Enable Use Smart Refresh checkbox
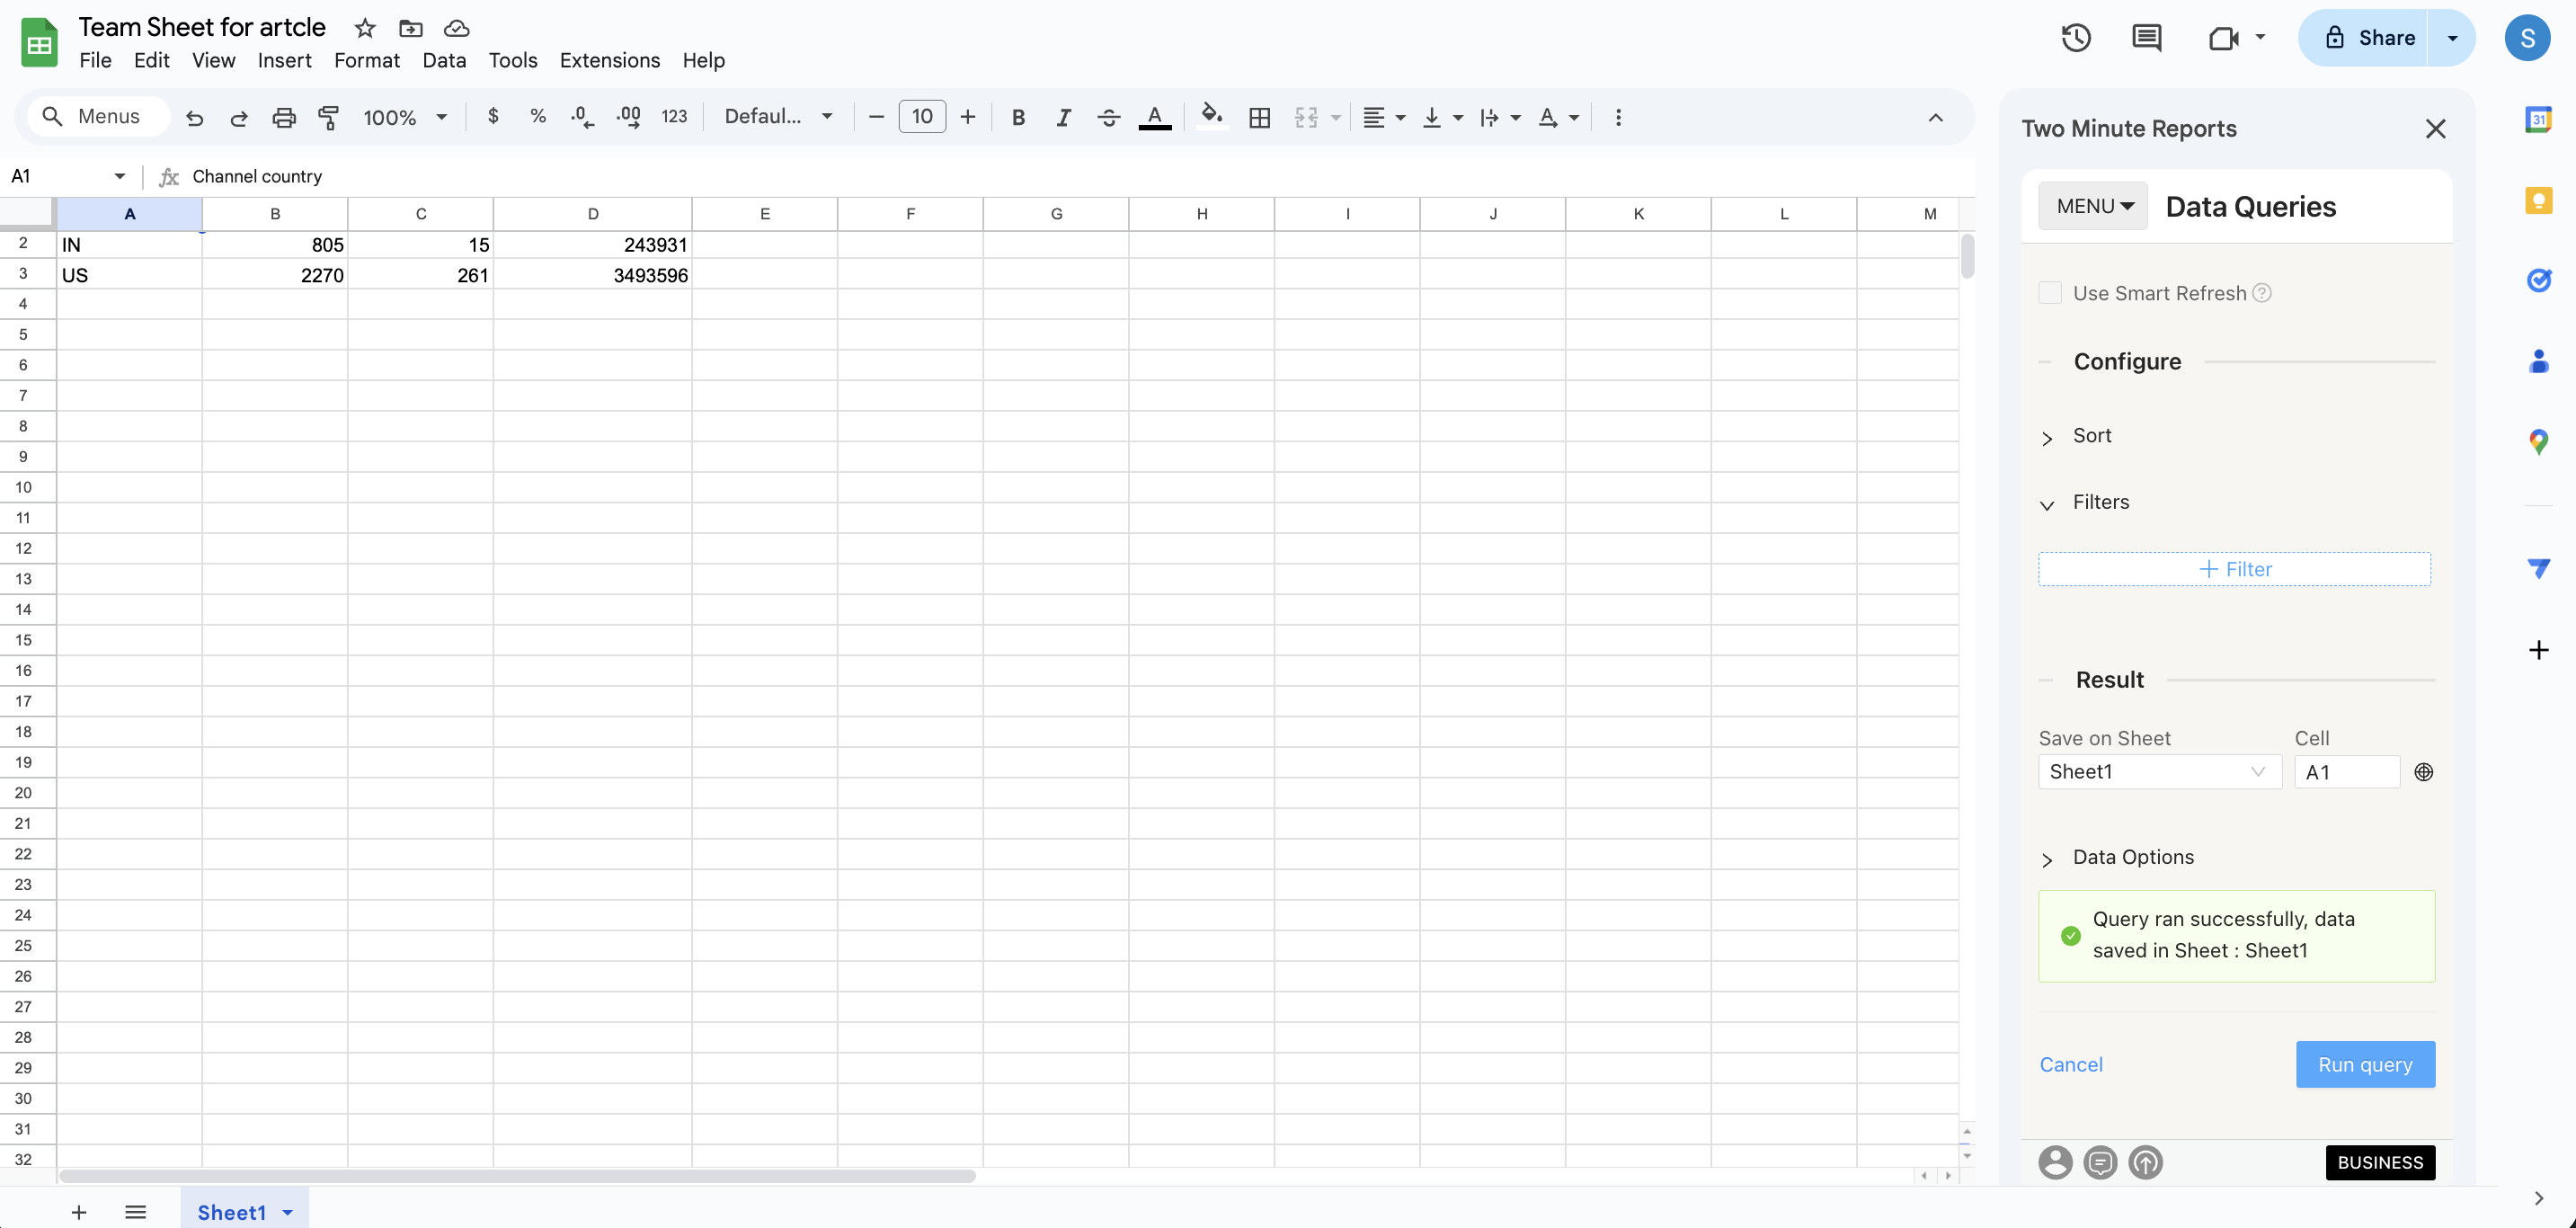Viewport: 2576px width, 1228px height. (x=2050, y=293)
